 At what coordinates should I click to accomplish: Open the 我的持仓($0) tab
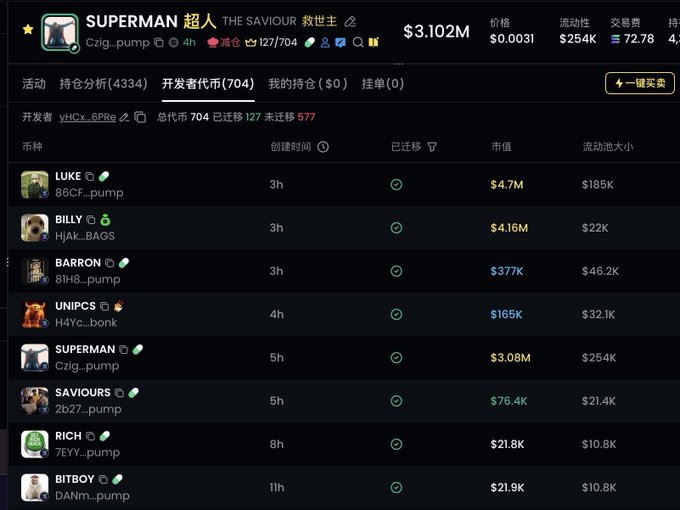point(307,83)
